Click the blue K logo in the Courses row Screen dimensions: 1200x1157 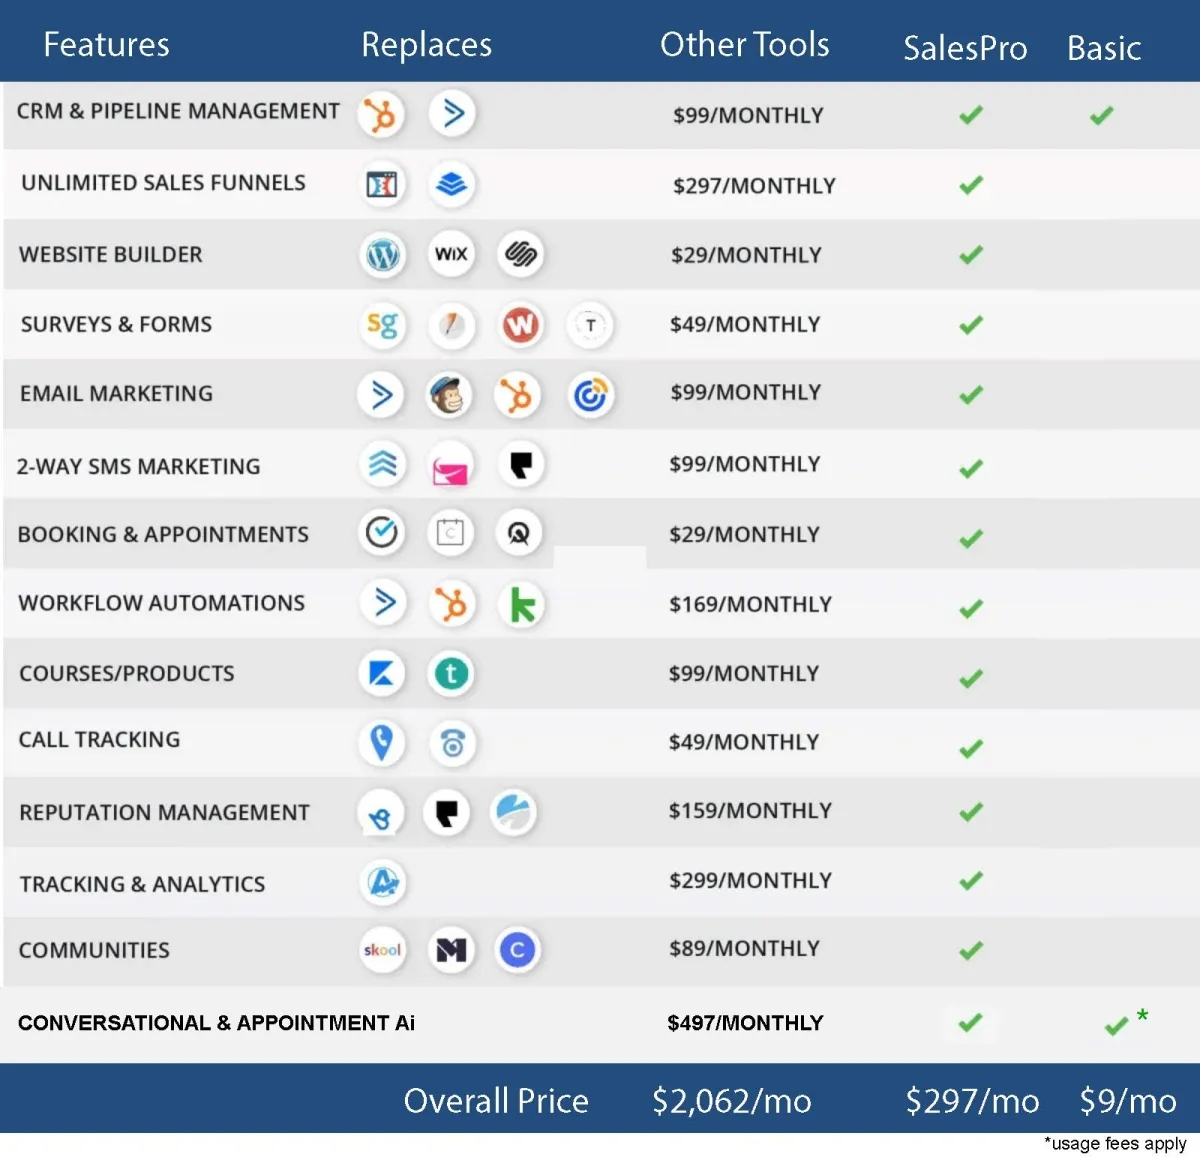click(x=382, y=673)
